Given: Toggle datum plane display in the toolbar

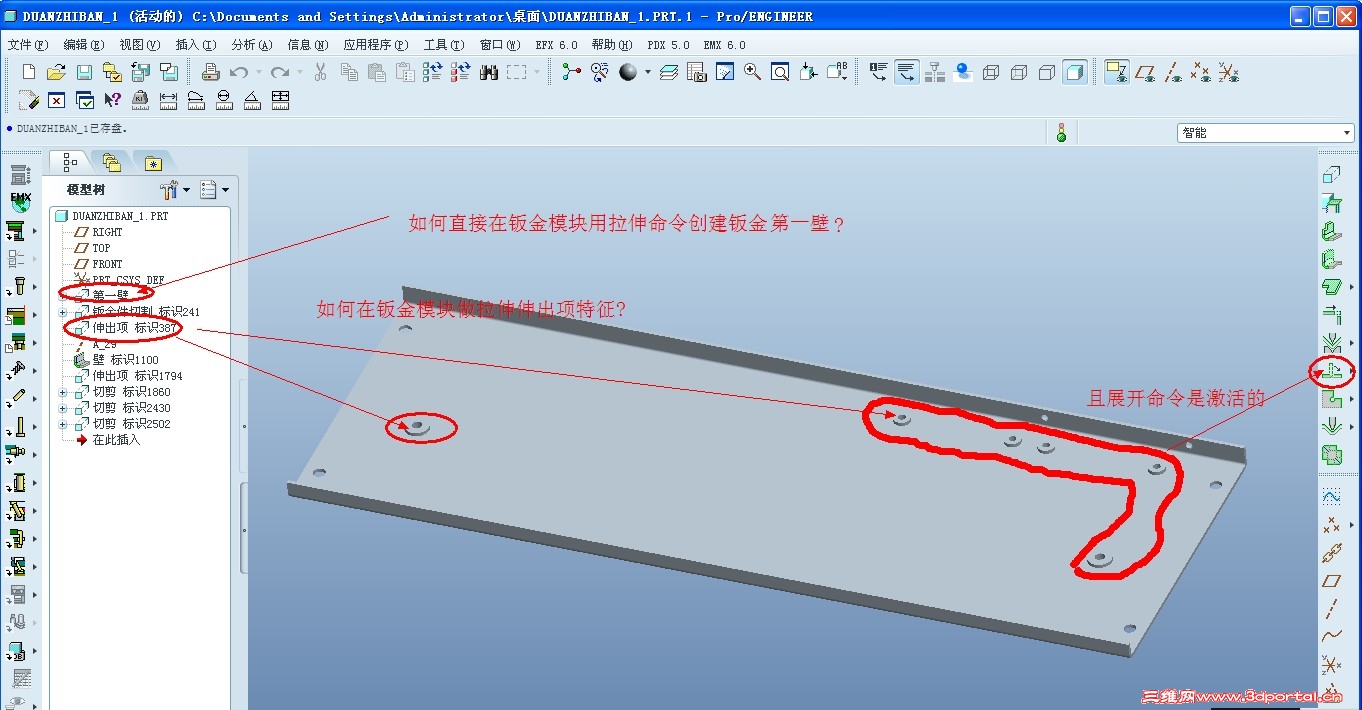Looking at the screenshot, I should [1145, 71].
